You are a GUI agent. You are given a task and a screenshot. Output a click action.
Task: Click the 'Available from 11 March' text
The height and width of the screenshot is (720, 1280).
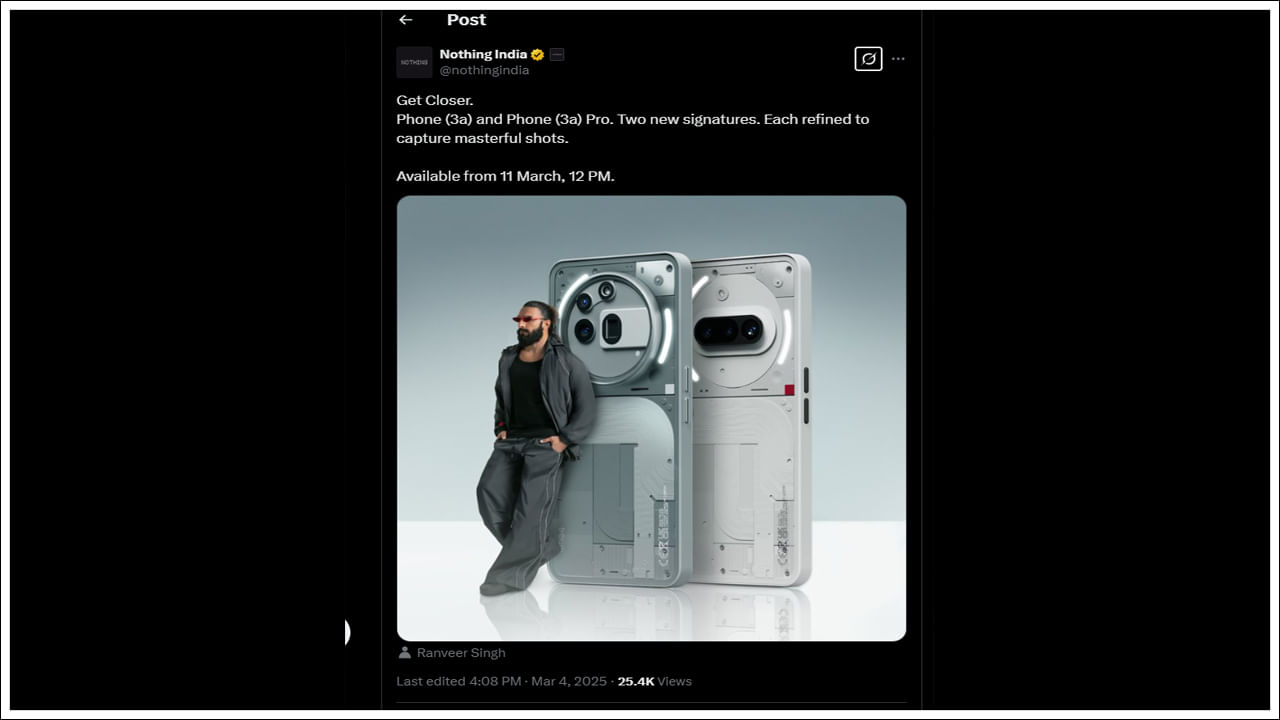tap(505, 176)
